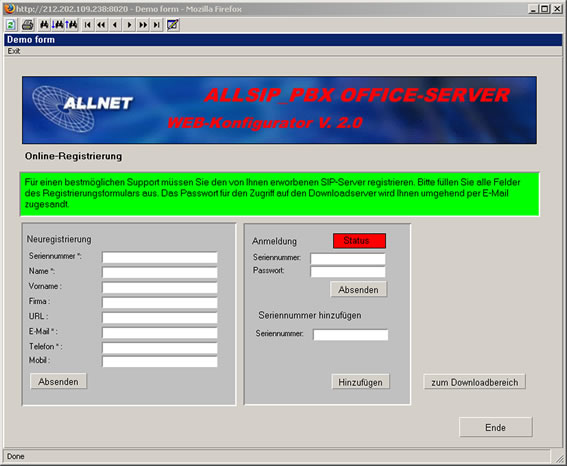Open the Exit menu item
The image size is (567, 466).
(x=14, y=51)
